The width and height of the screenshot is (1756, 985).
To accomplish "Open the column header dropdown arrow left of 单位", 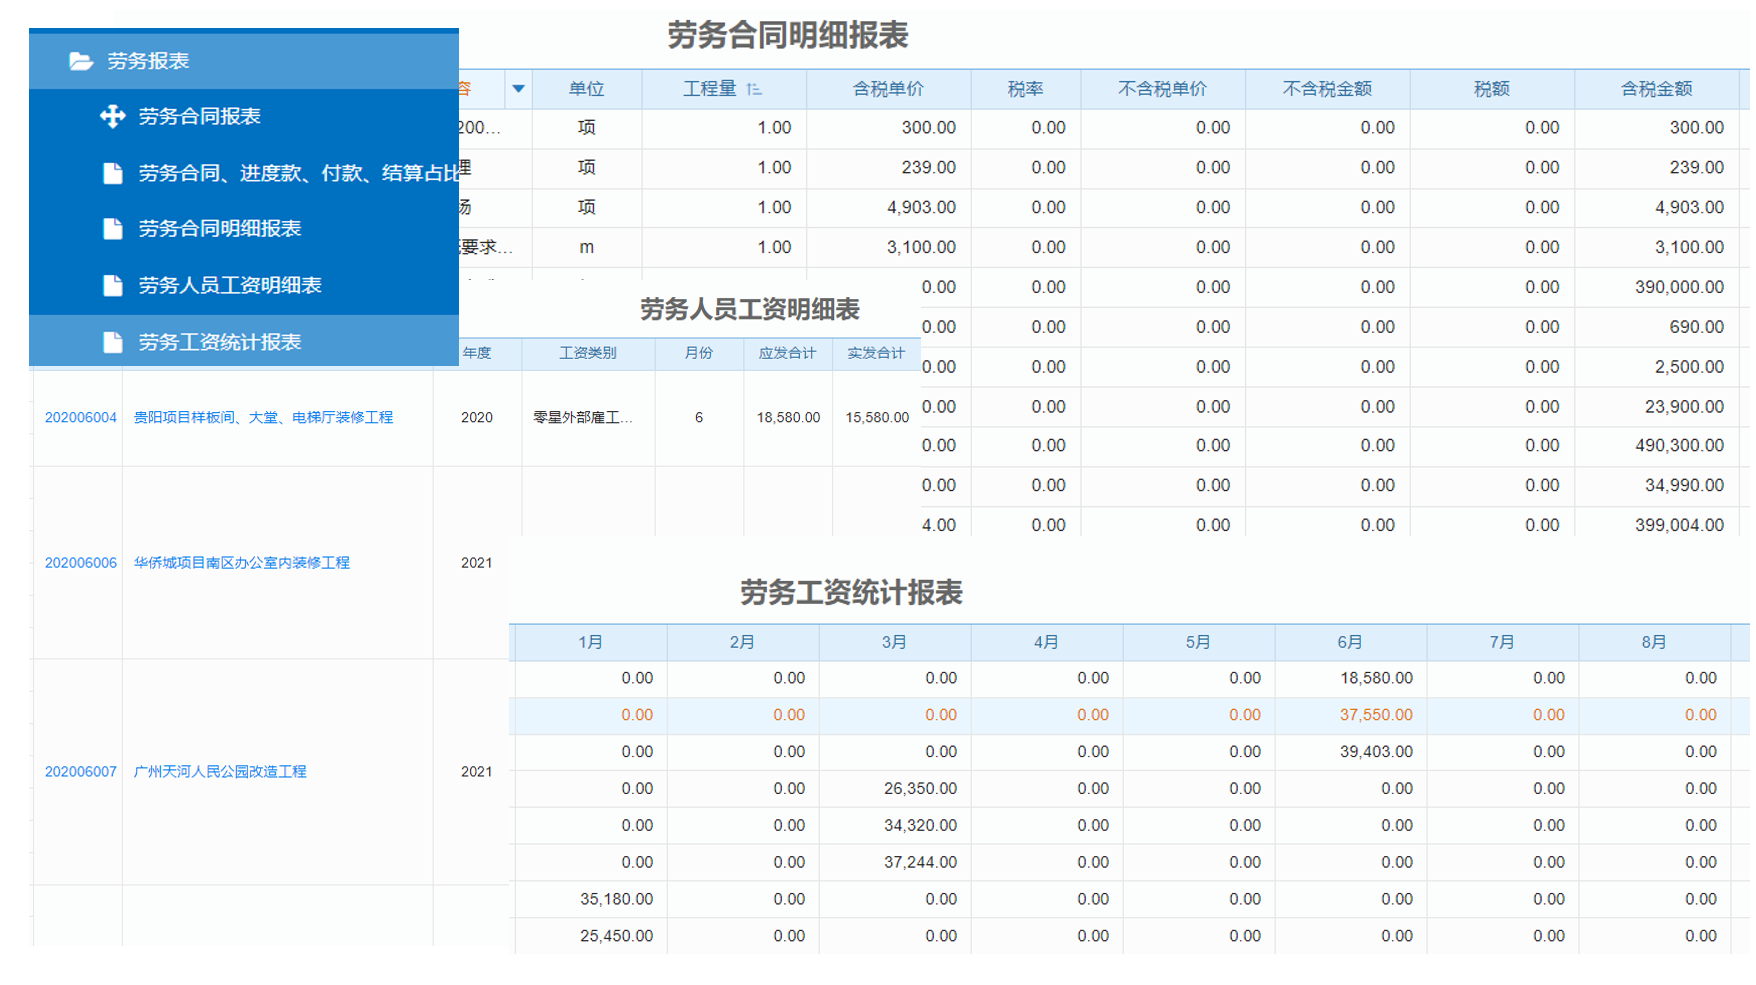I will (x=518, y=89).
